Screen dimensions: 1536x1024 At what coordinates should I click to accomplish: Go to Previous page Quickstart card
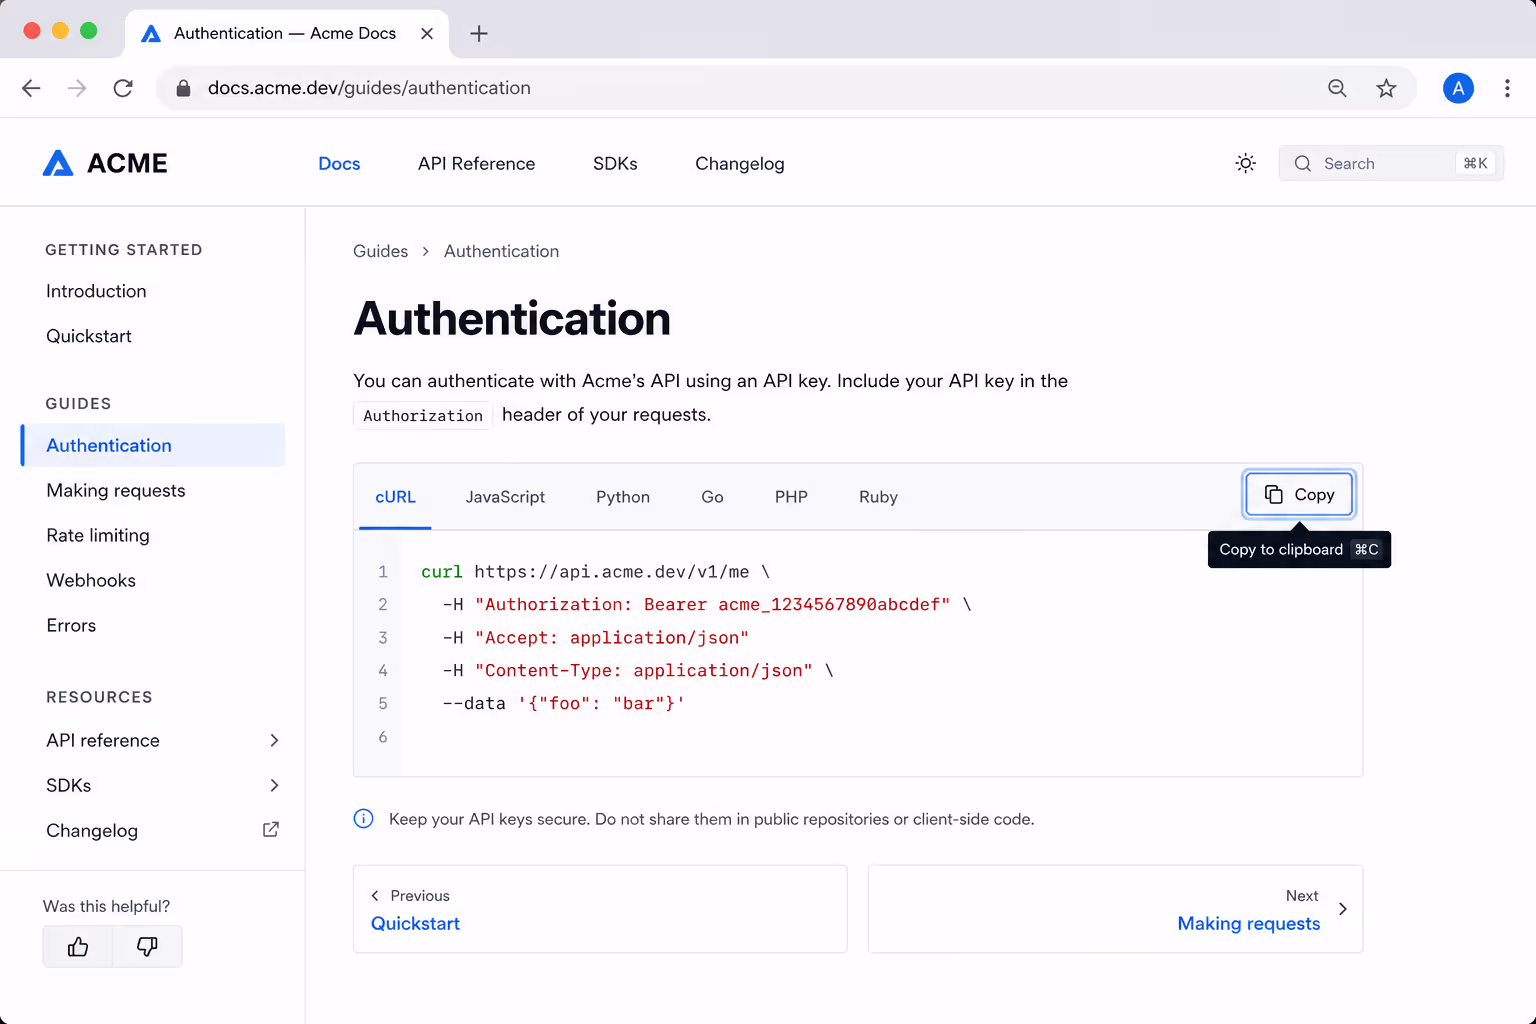pyautogui.click(x=600, y=909)
